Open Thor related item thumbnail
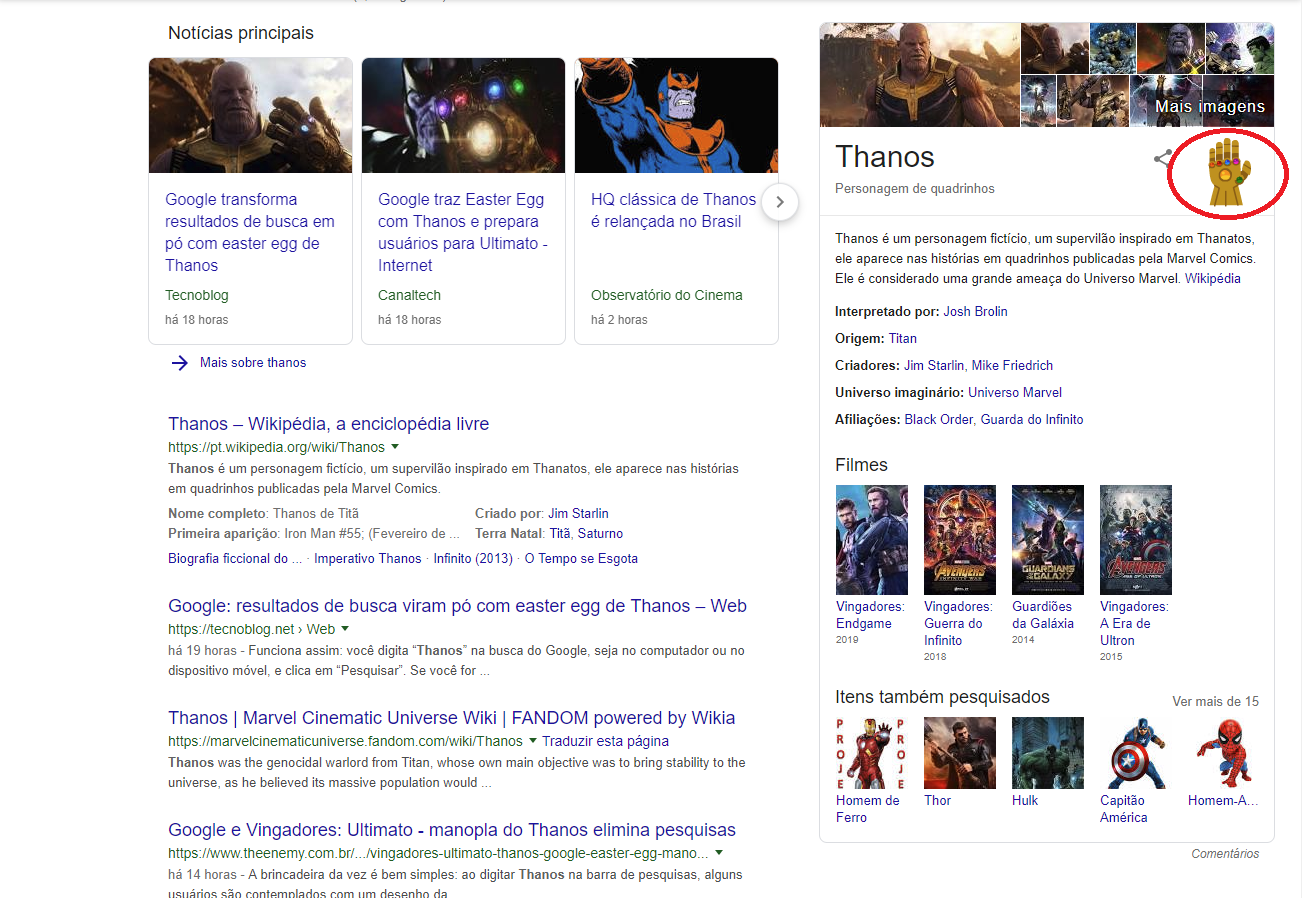This screenshot has height=898, width=1302. tap(960, 753)
